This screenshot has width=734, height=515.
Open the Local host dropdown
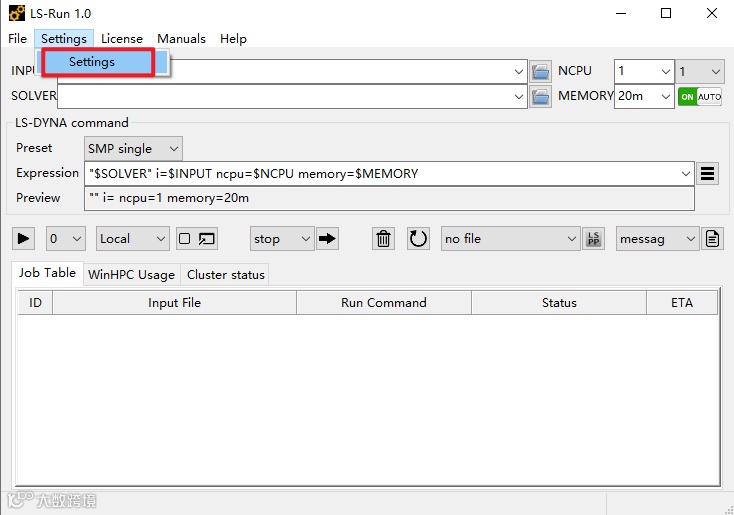pos(132,239)
